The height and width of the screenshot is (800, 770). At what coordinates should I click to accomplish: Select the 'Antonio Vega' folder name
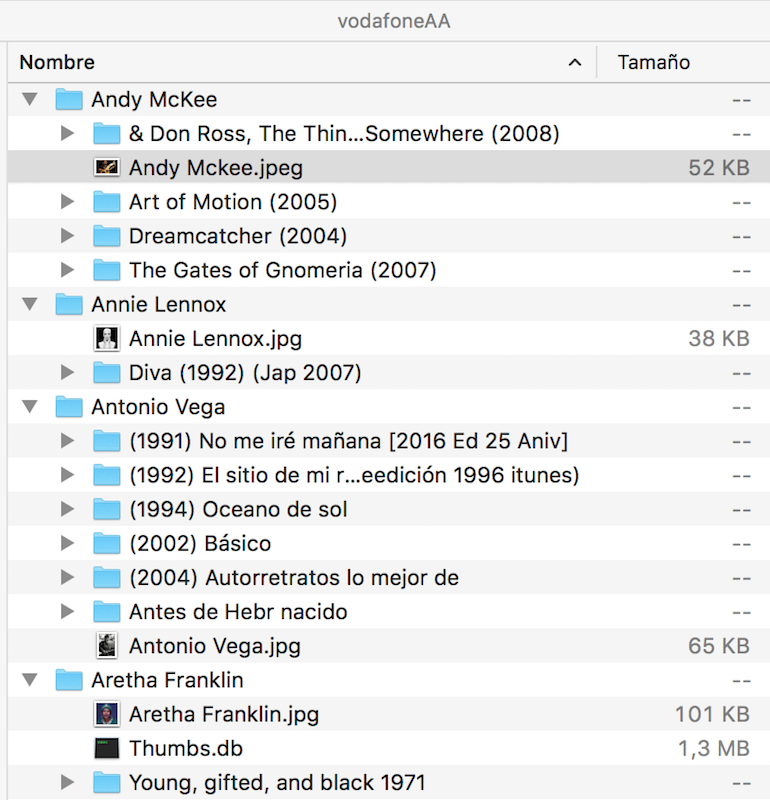pos(158,407)
